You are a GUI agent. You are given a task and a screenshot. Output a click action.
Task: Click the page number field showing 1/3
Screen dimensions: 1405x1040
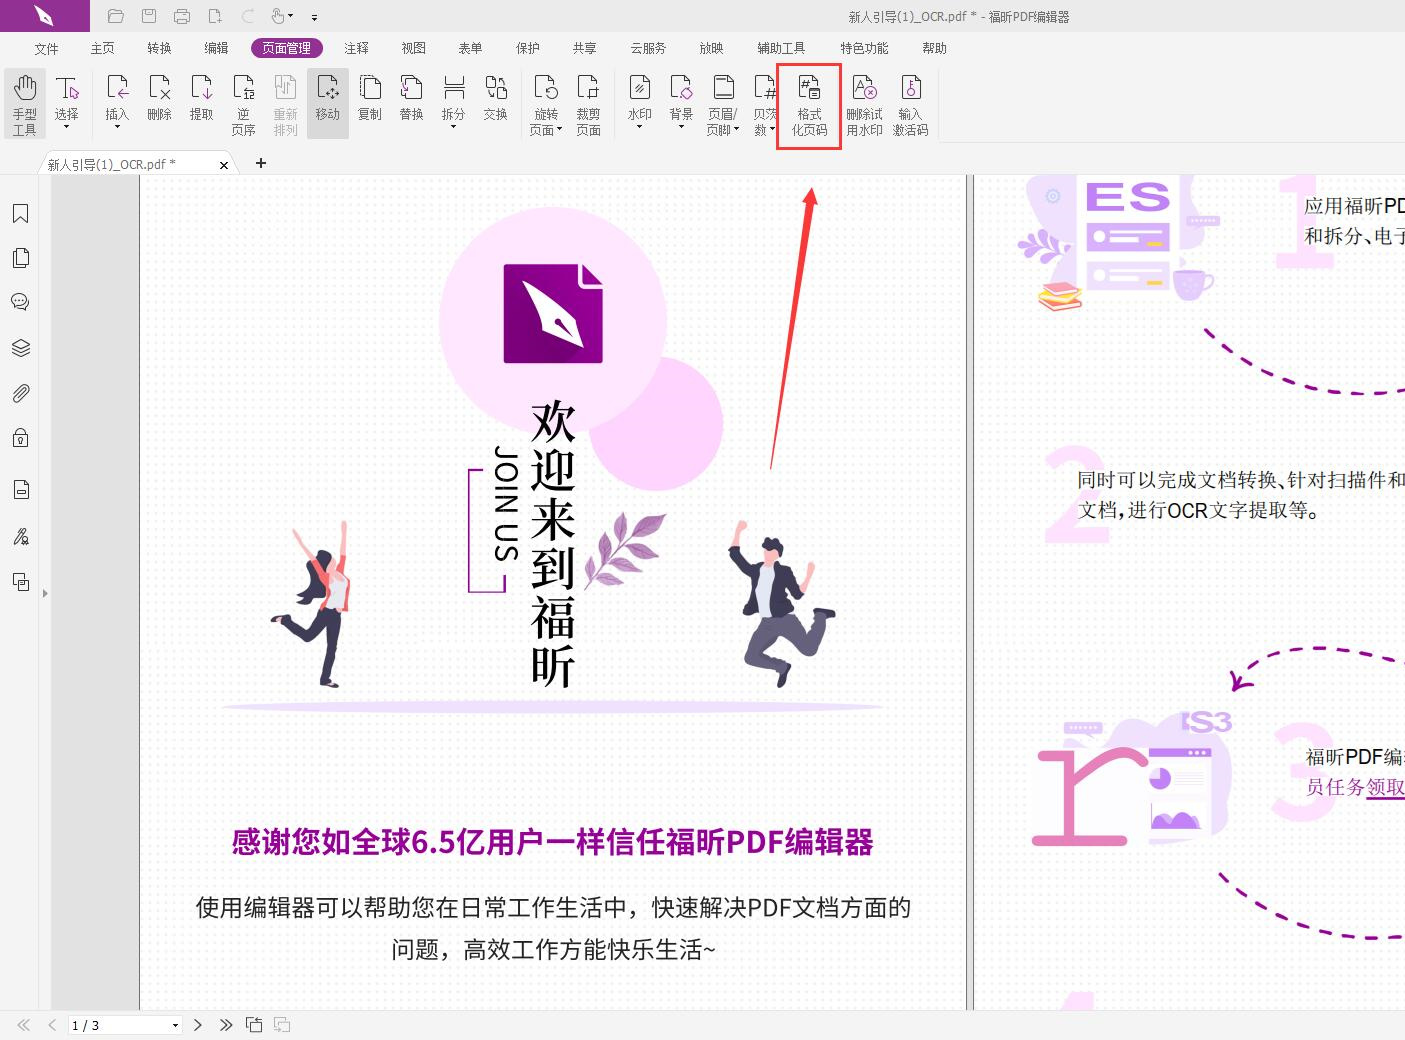pos(120,1025)
